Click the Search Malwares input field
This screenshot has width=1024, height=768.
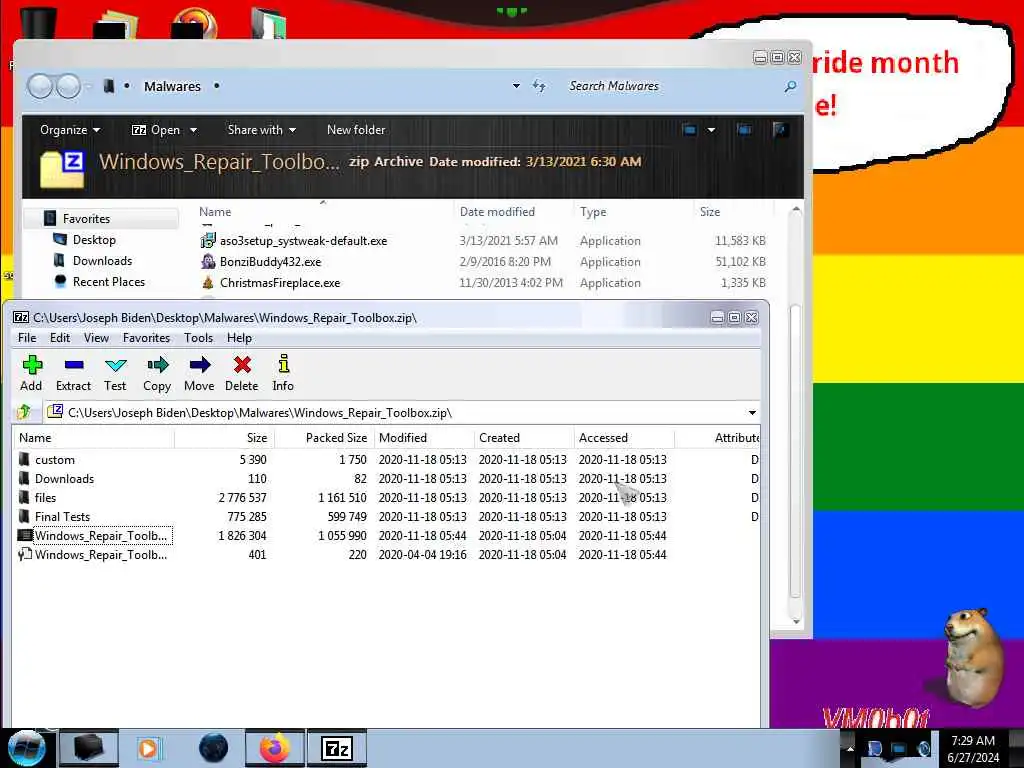[x=673, y=86]
